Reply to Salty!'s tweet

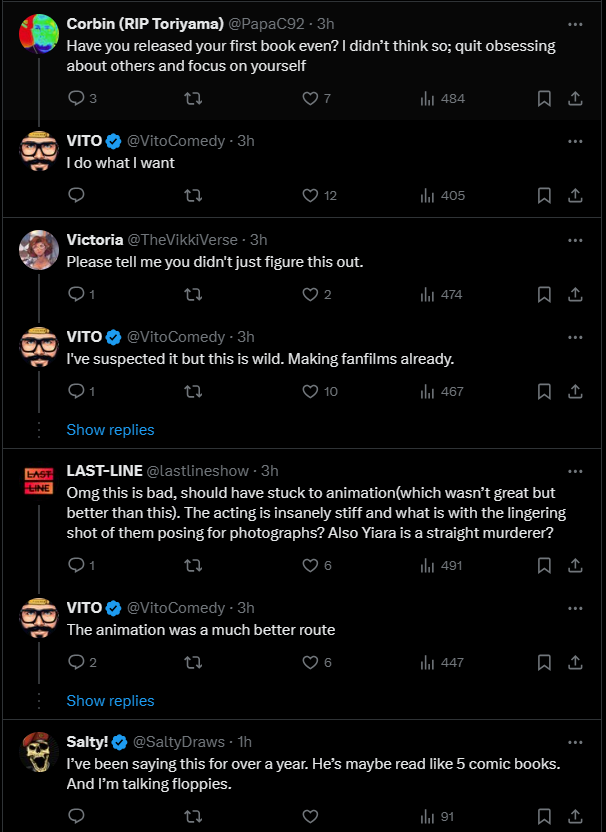pyautogui.click(x=76, y=816)
